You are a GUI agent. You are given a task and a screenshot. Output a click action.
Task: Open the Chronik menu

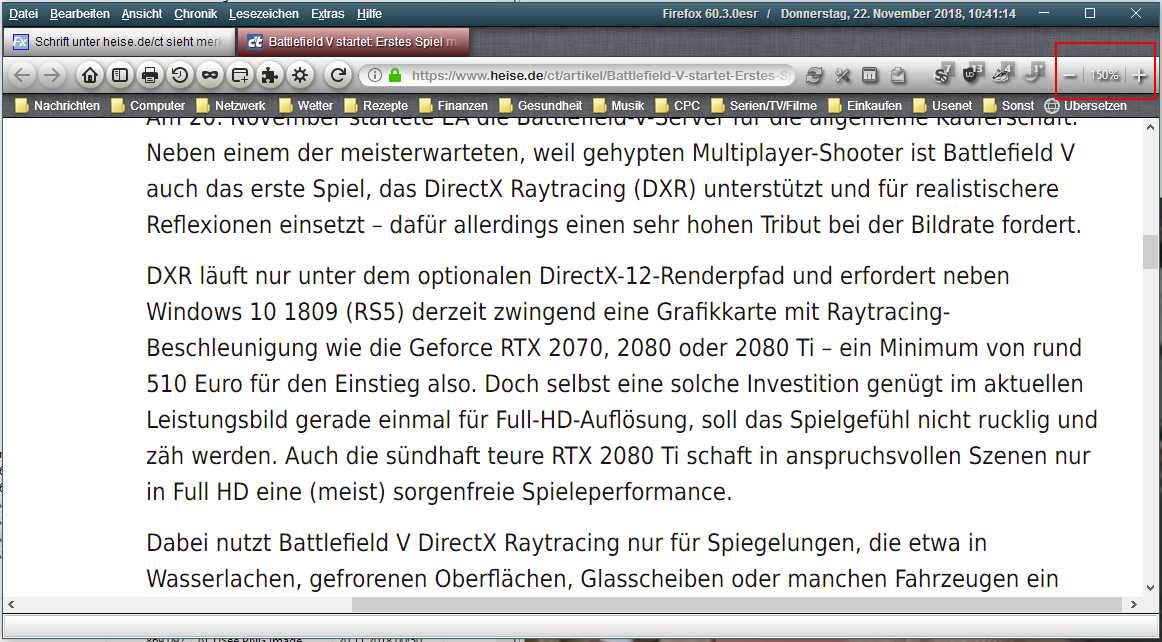(x=196, y=14)
